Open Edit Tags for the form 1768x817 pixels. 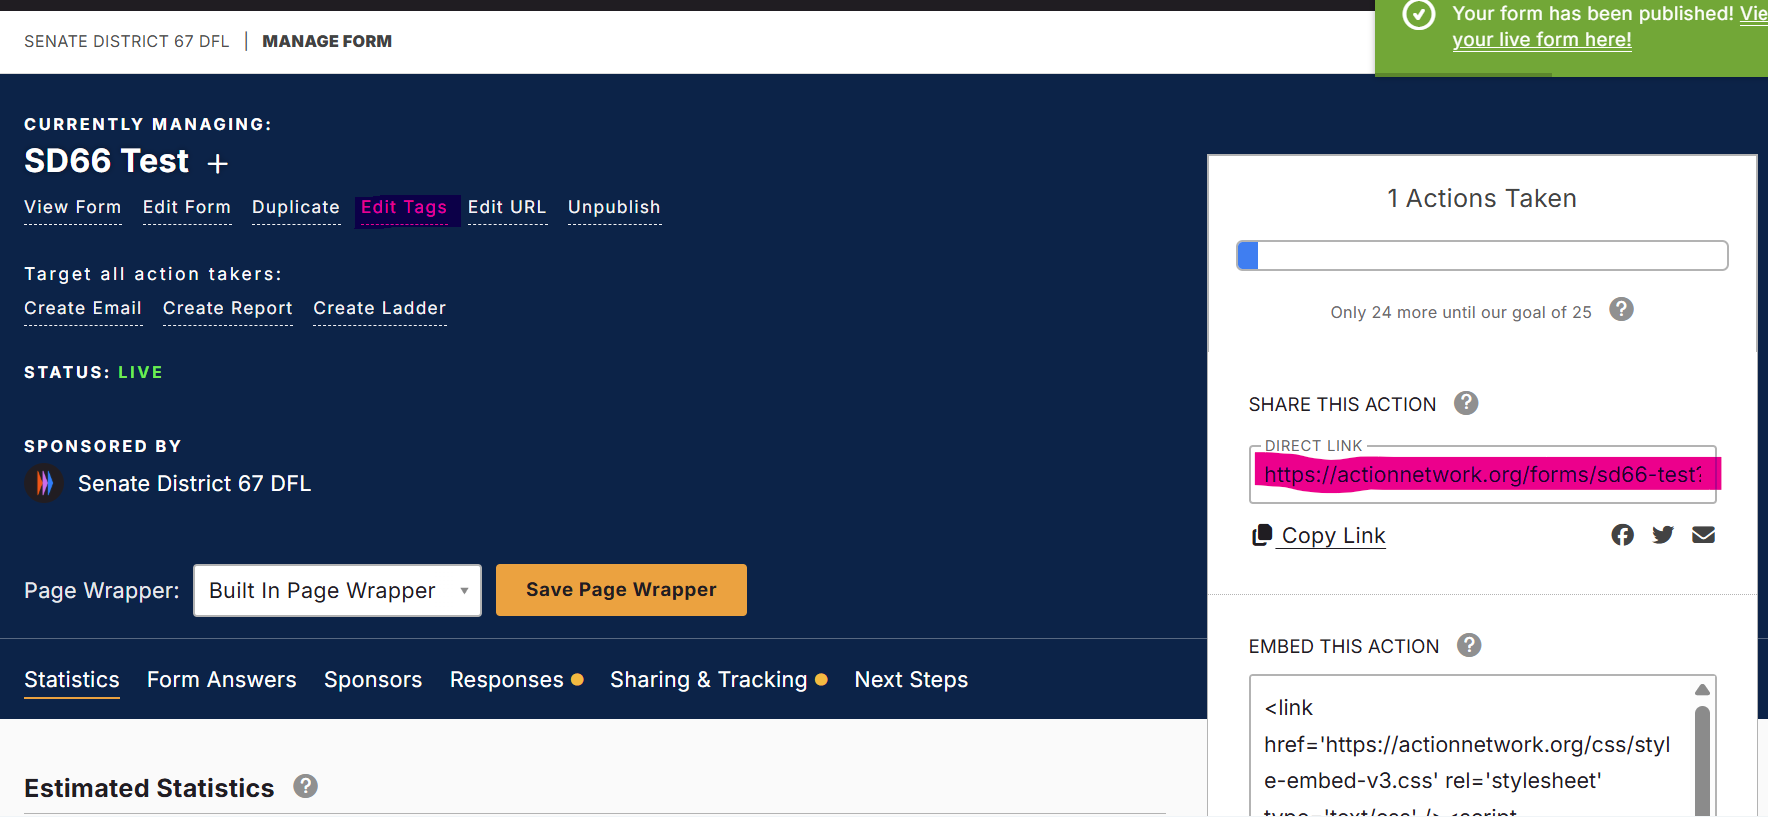coord(404,208)
